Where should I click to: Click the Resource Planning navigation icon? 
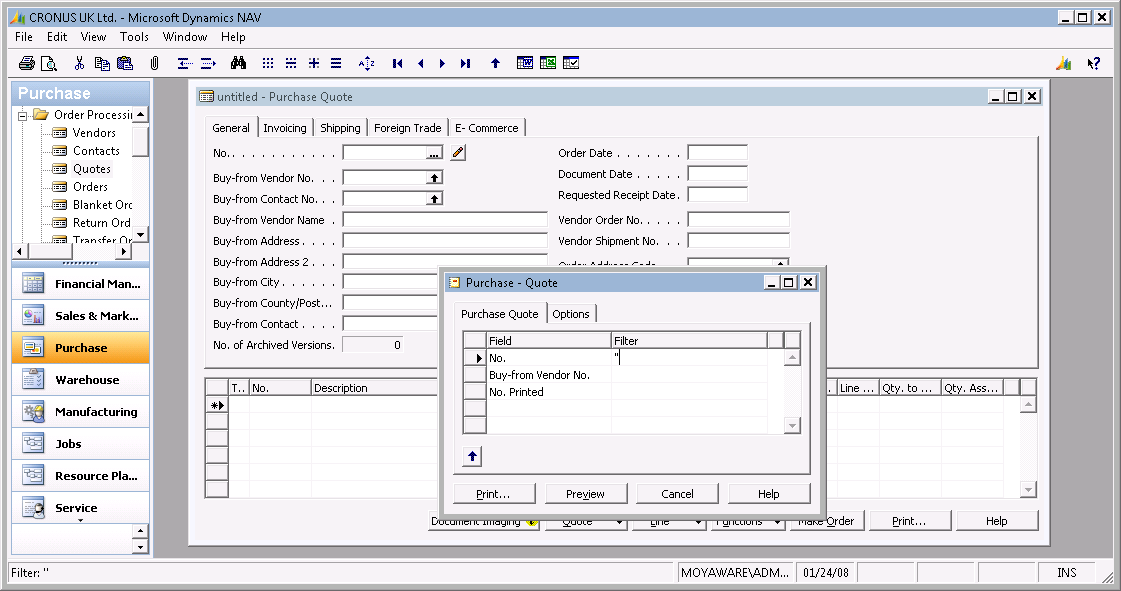click(33, 475)
